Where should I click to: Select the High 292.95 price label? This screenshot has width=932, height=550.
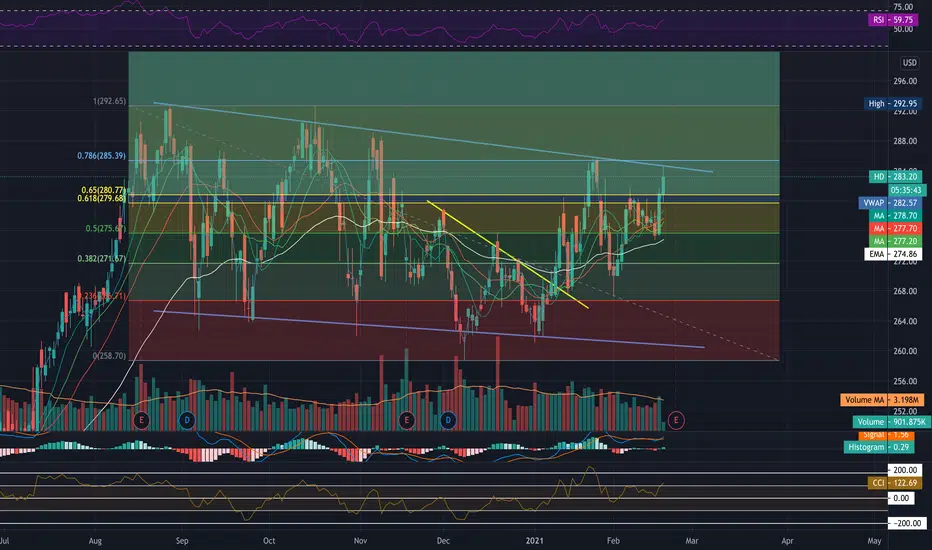click(x=891, y=103)
